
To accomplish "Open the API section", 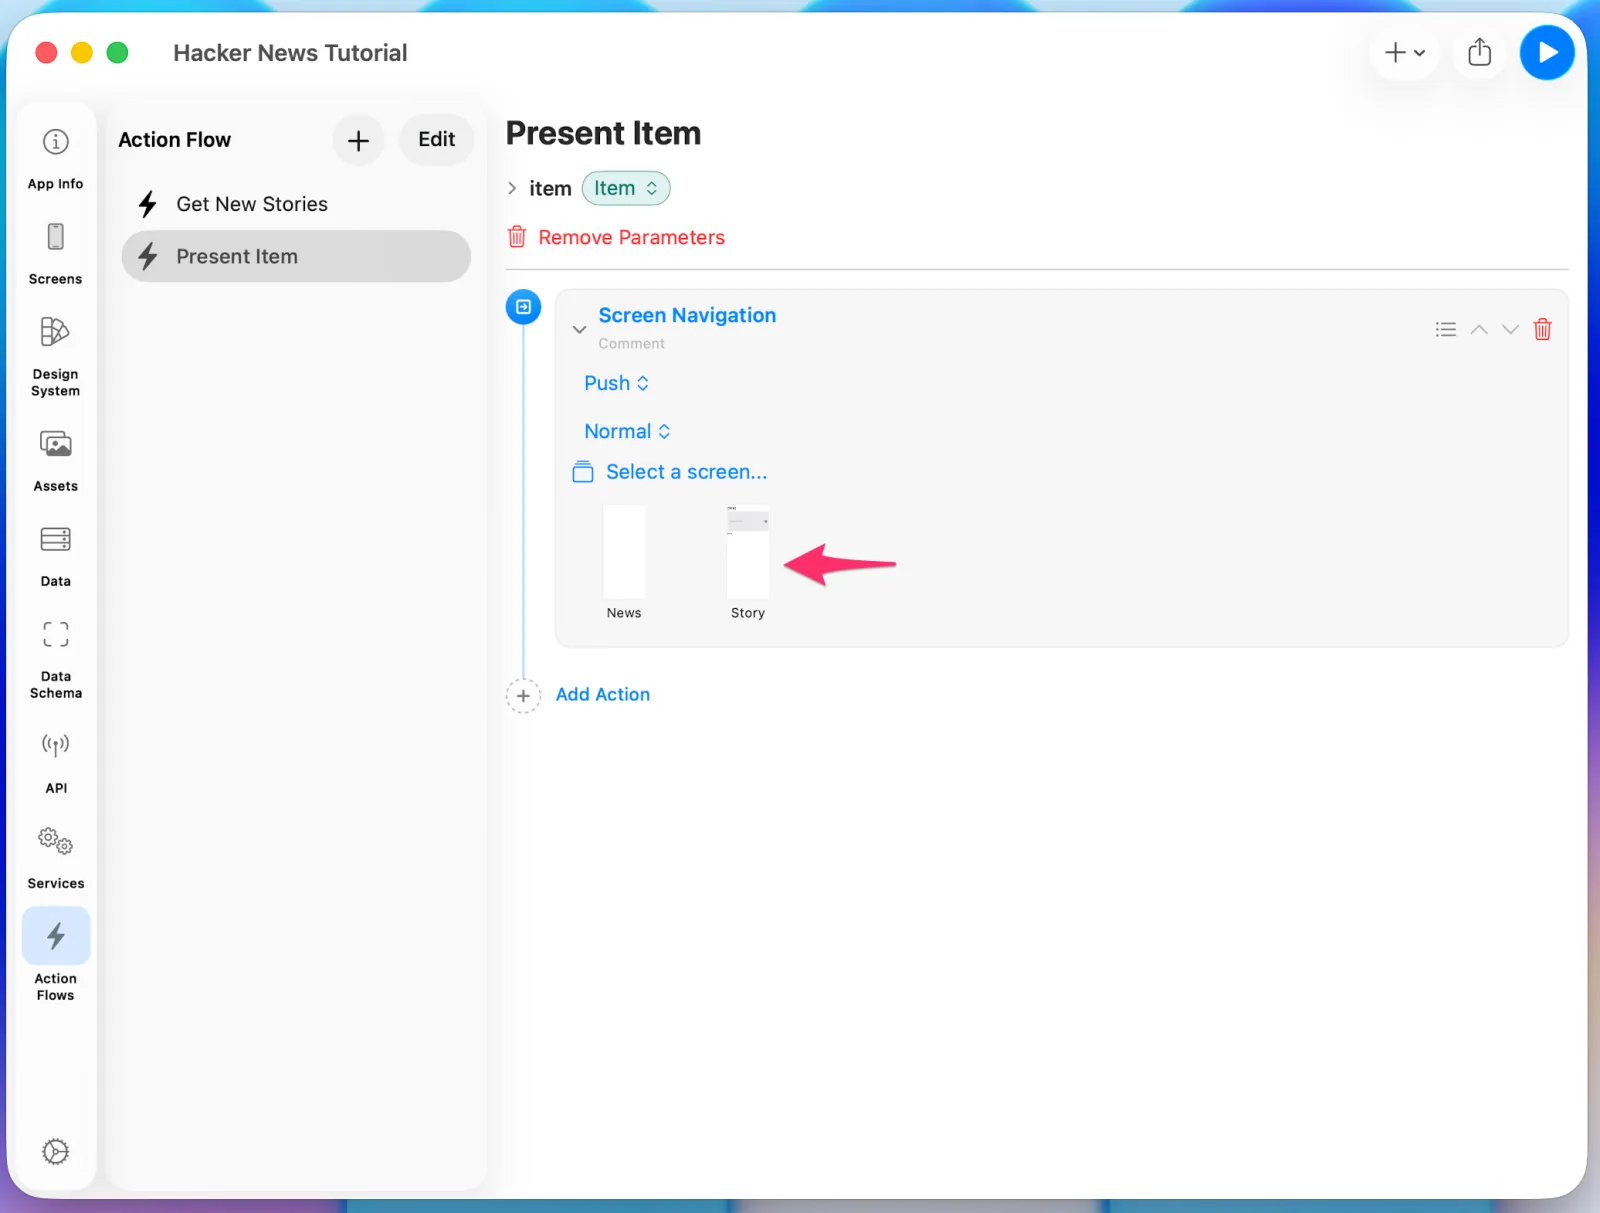I will (x=55, y=762).
